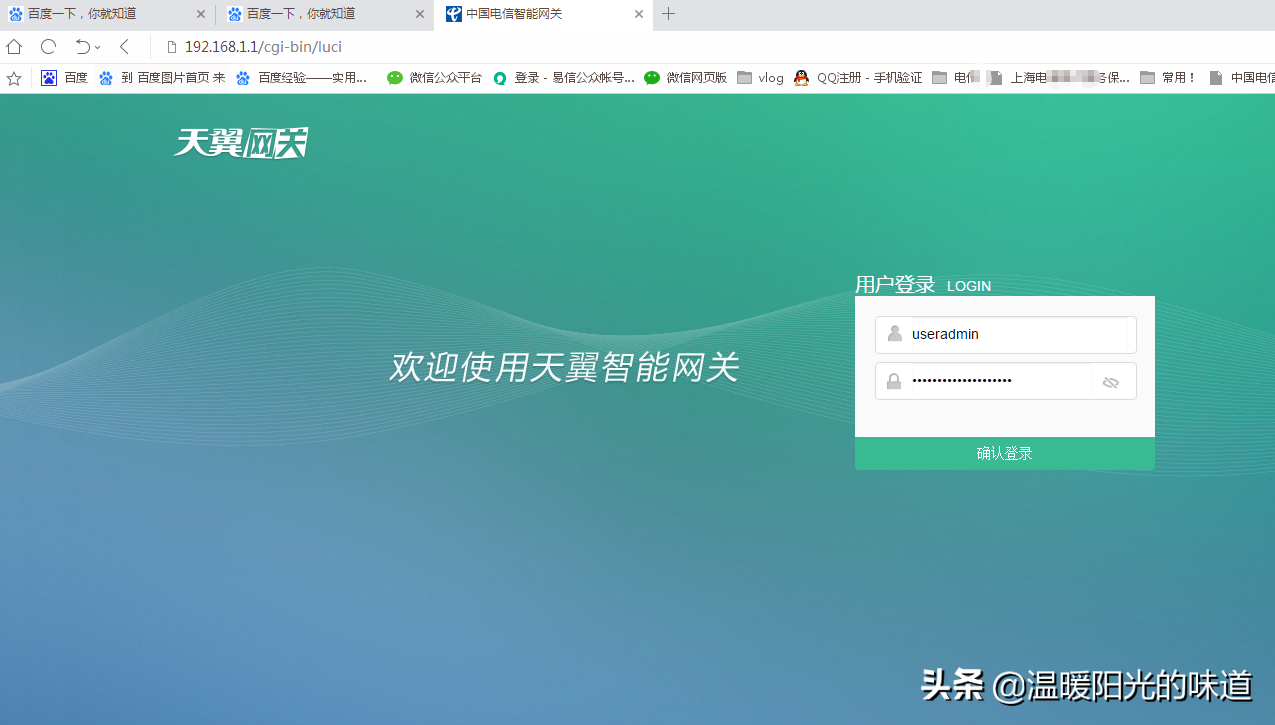Viewport: 1275px width, 725px height.
Task: Click the 确认登录 button
Action: point(1005,453)
